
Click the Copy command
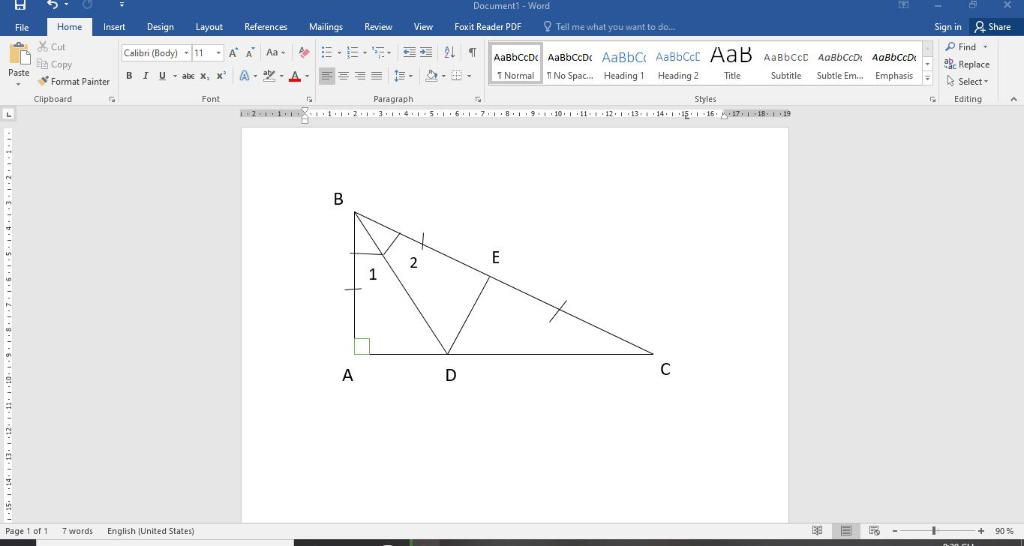(54, 64)
